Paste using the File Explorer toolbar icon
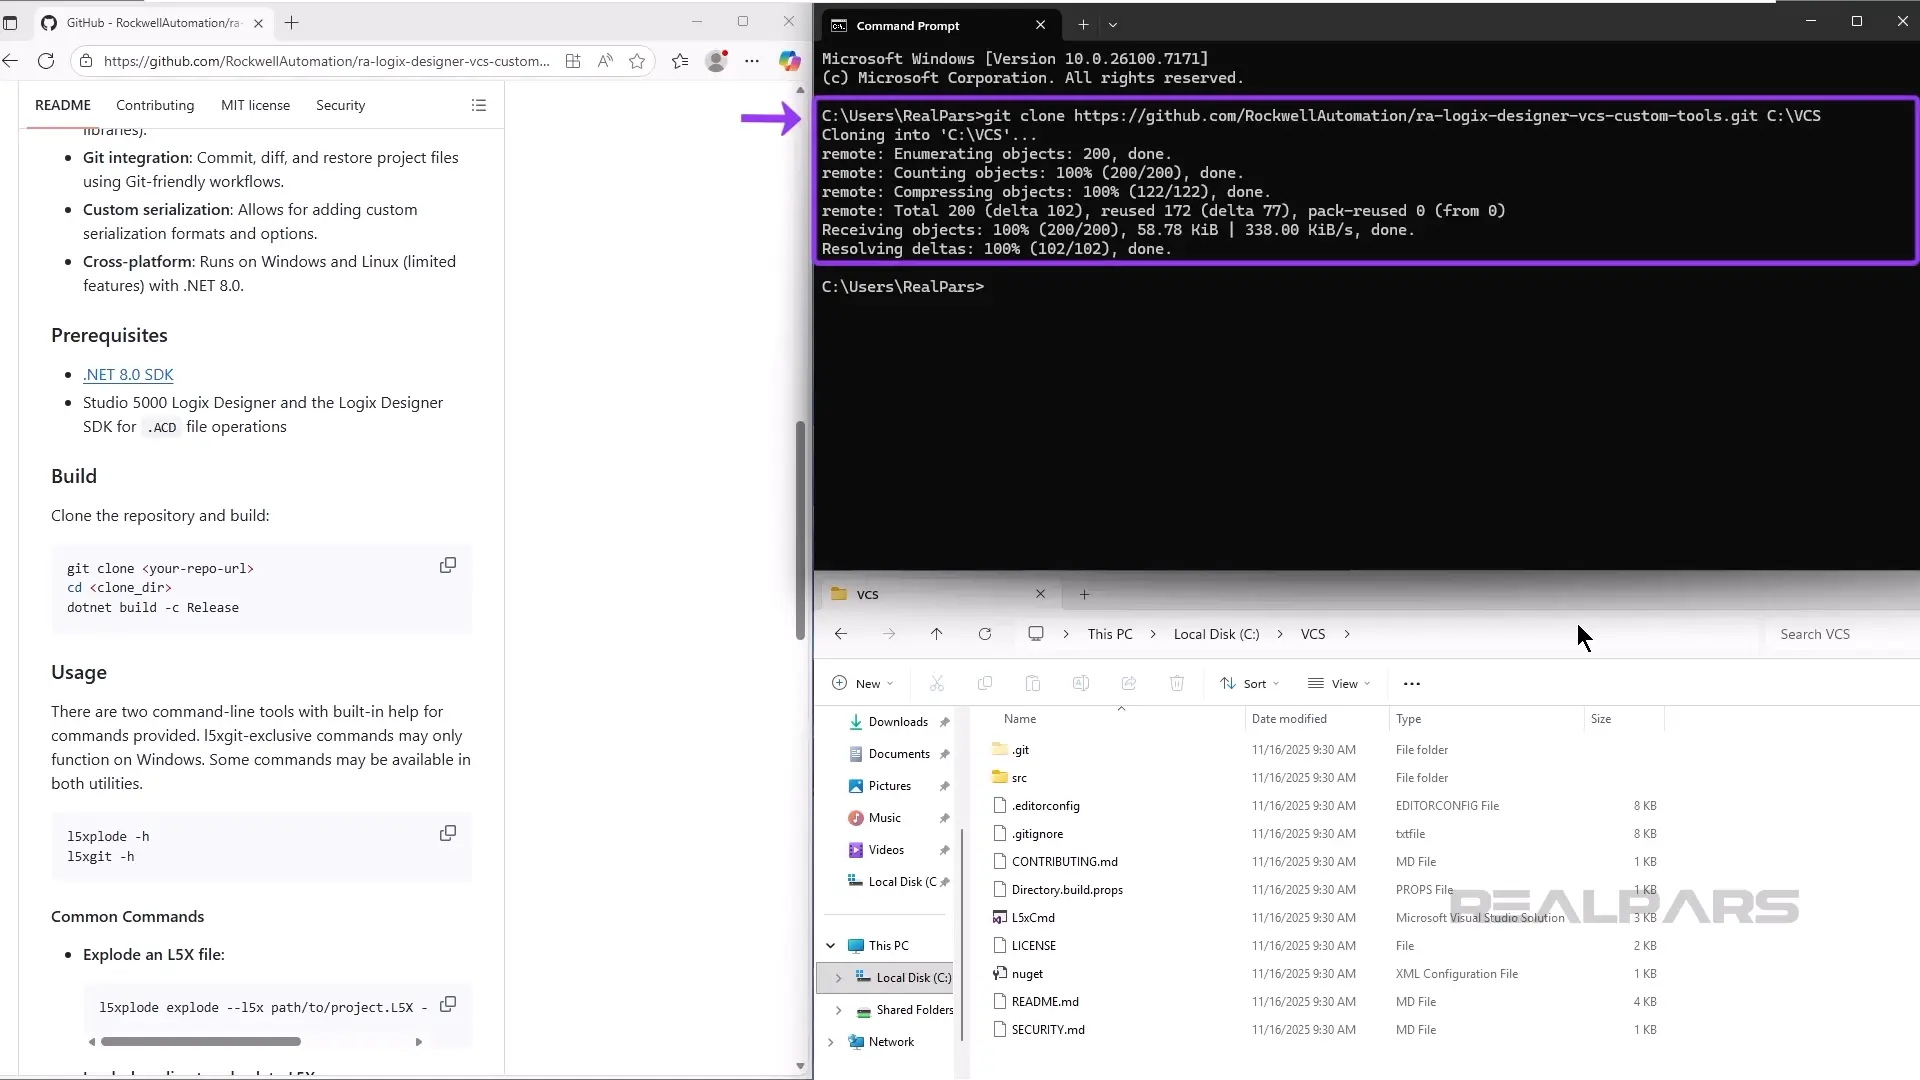 coord(1032,683)
